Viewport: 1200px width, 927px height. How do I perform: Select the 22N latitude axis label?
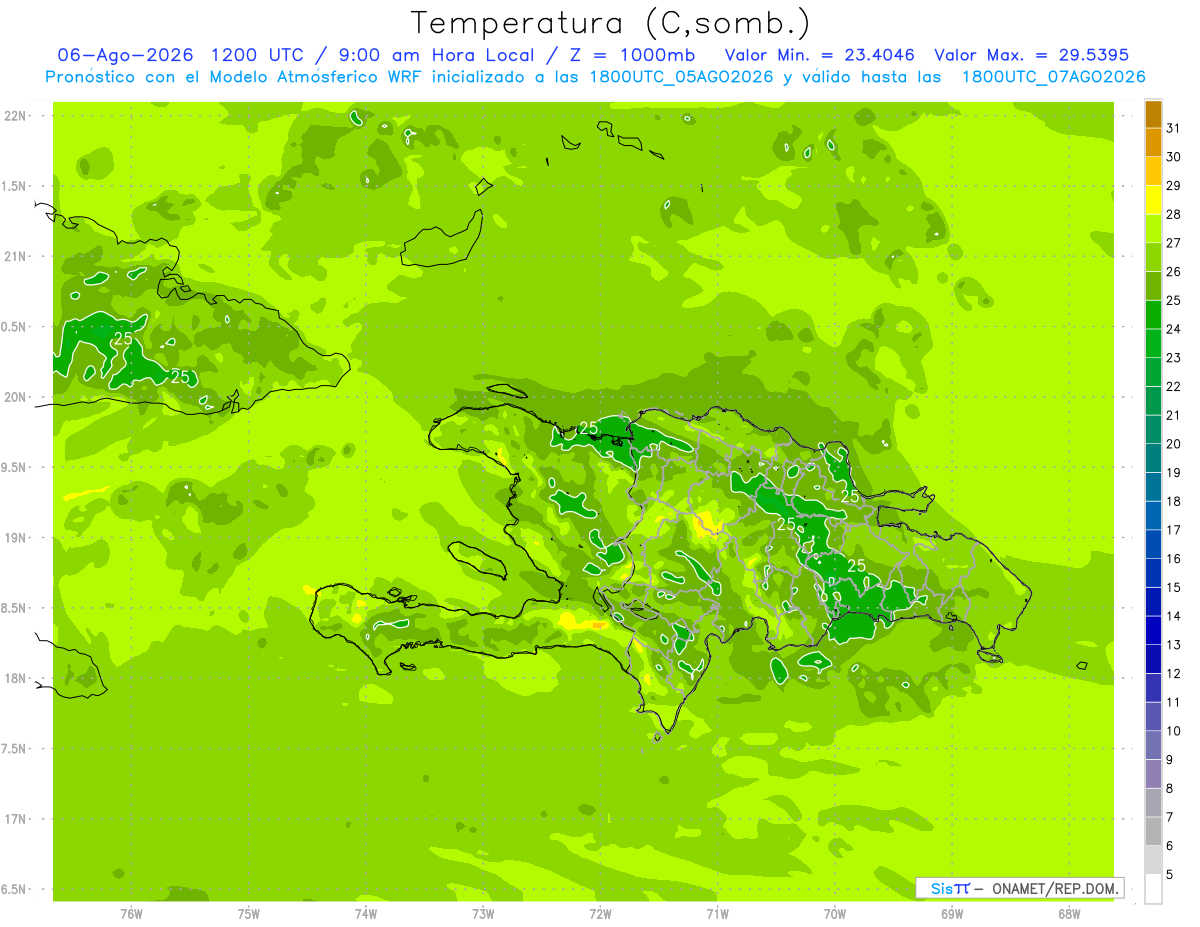click(15, 116)
